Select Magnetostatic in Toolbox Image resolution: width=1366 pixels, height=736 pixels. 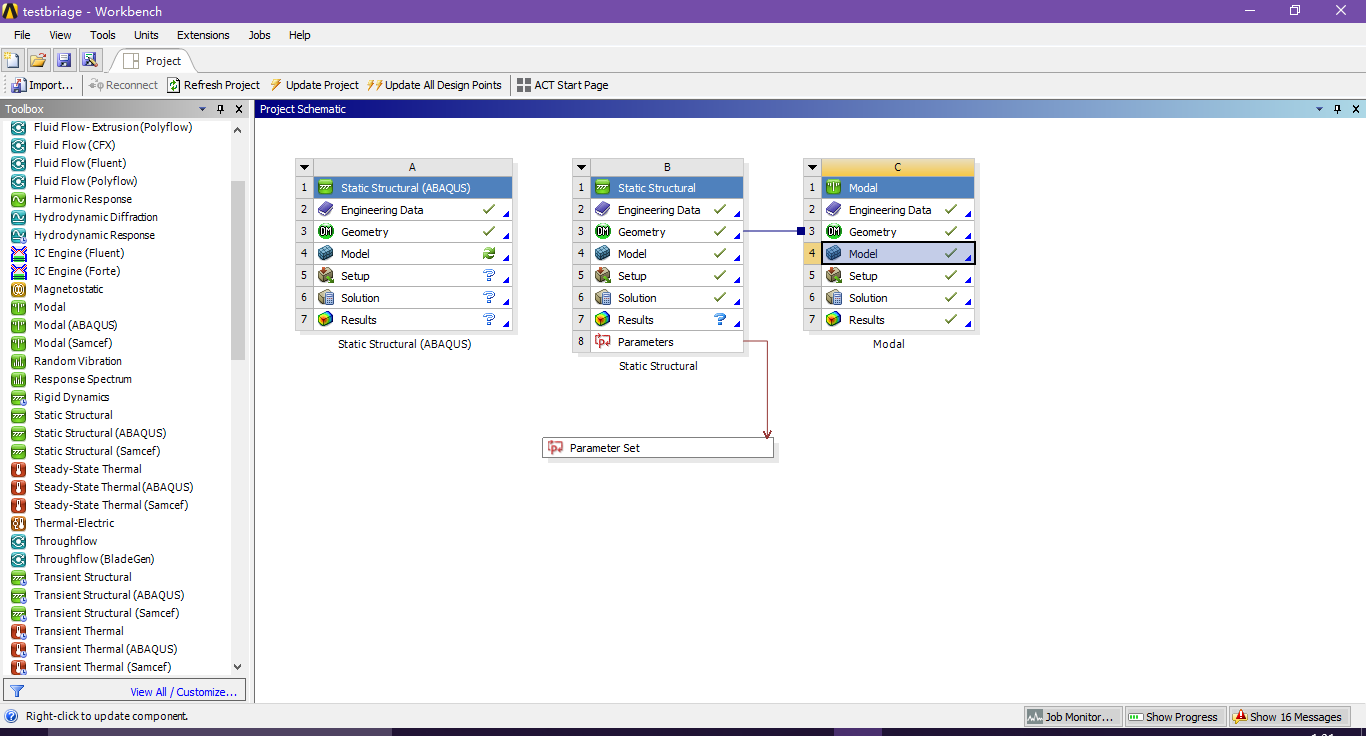(68, 289)
